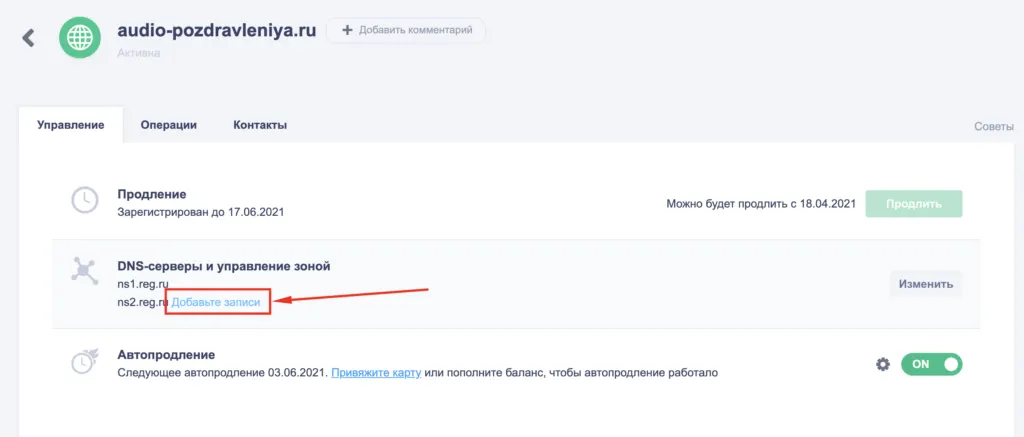Click the Автопродление clock icon

(x=84, y=361)
